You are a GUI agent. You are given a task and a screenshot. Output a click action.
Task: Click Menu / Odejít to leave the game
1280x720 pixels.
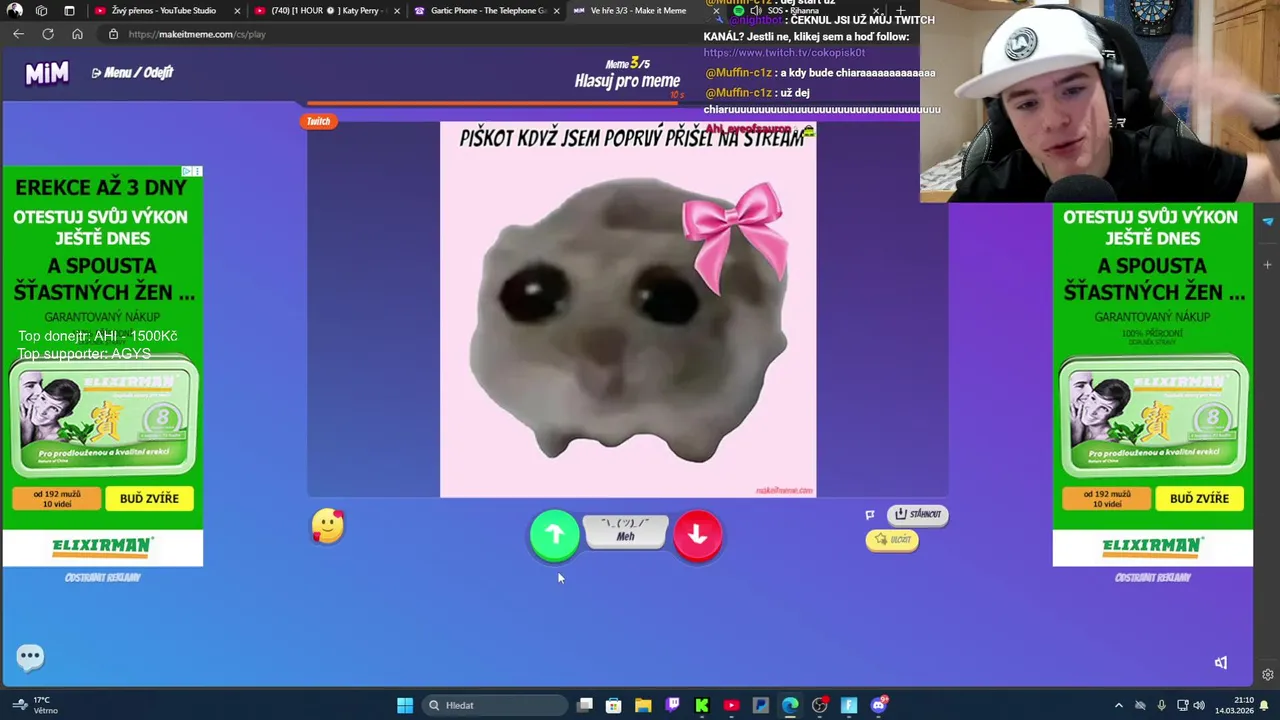tap(132, 72)
